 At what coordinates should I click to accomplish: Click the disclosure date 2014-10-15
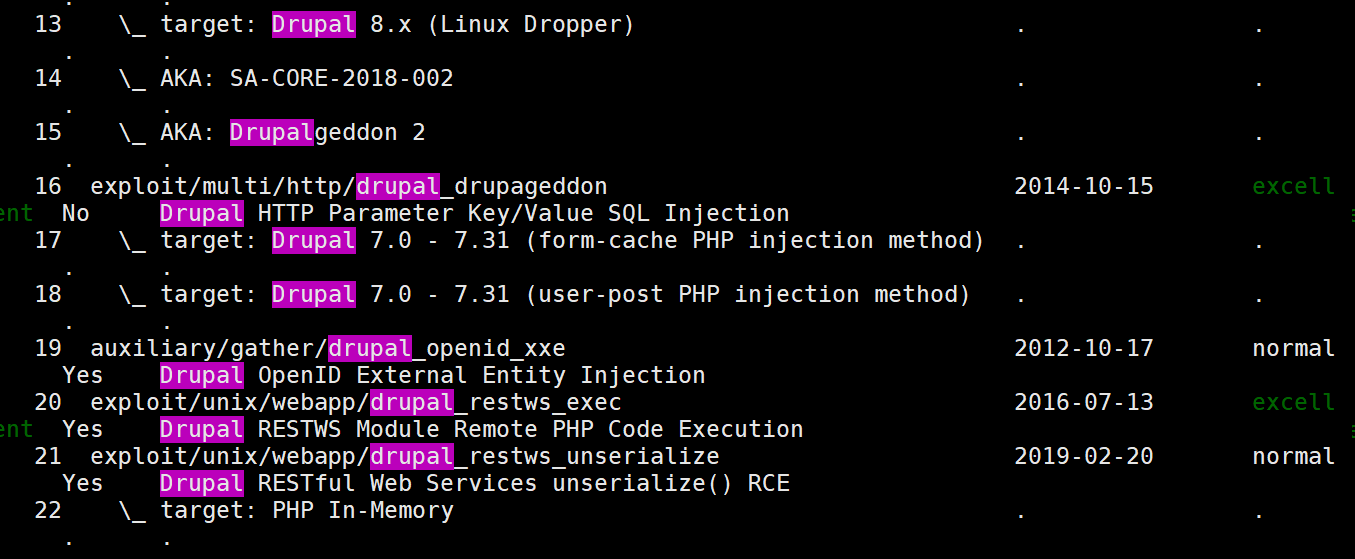pos(1084,186)
